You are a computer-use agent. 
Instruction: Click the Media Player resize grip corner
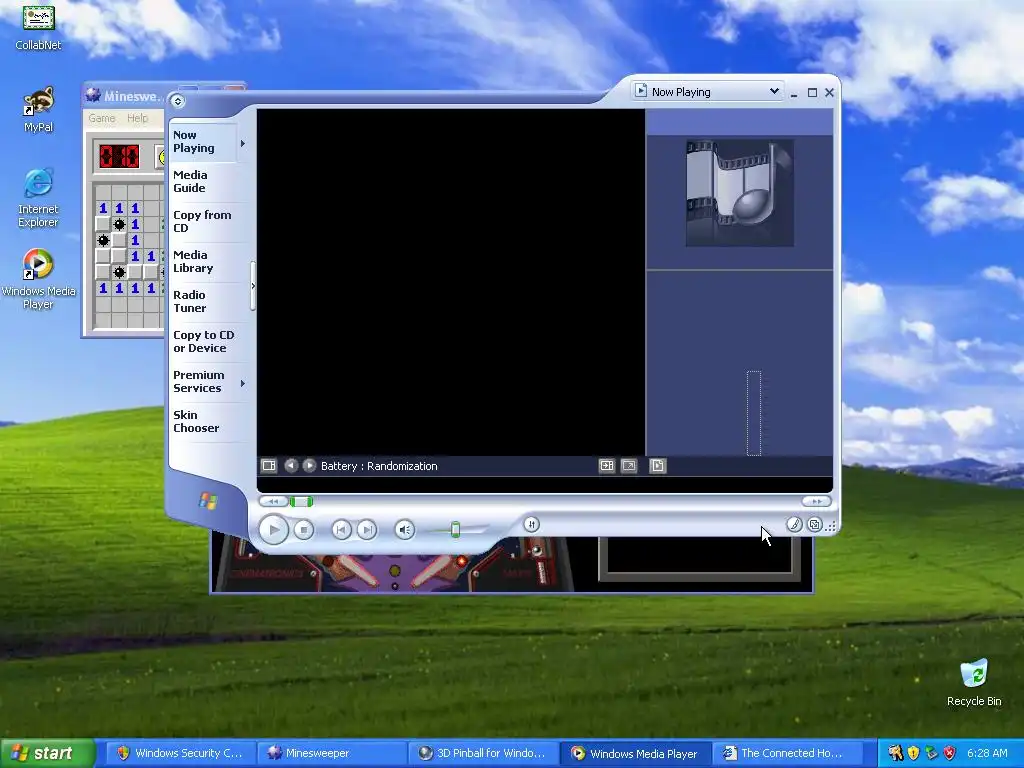[831, 526]
